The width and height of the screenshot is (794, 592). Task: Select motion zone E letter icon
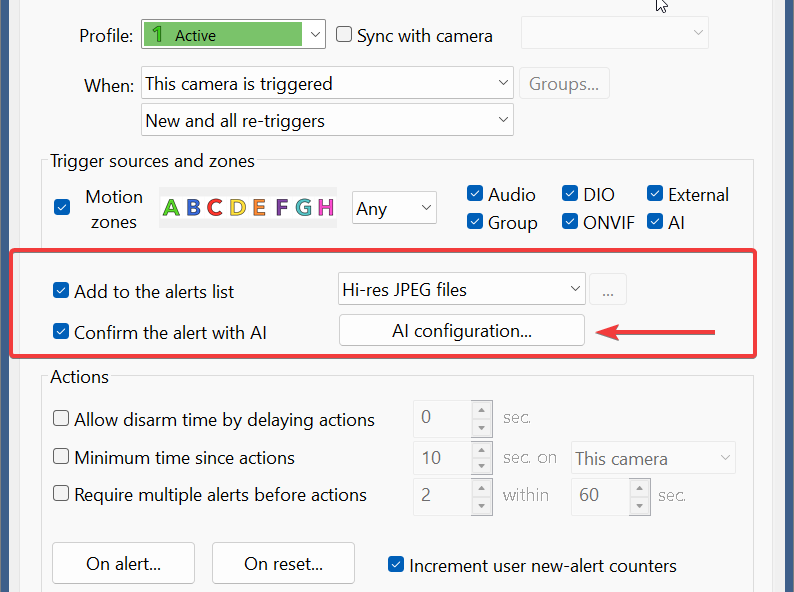click(259, 208)
